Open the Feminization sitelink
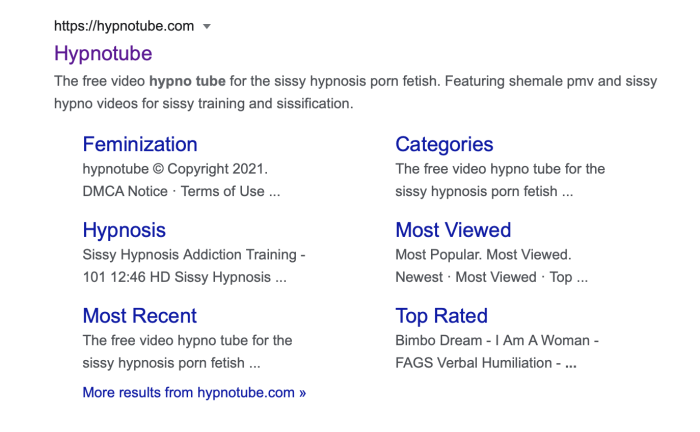Viewport: 700px width, 432px height. 140,144
